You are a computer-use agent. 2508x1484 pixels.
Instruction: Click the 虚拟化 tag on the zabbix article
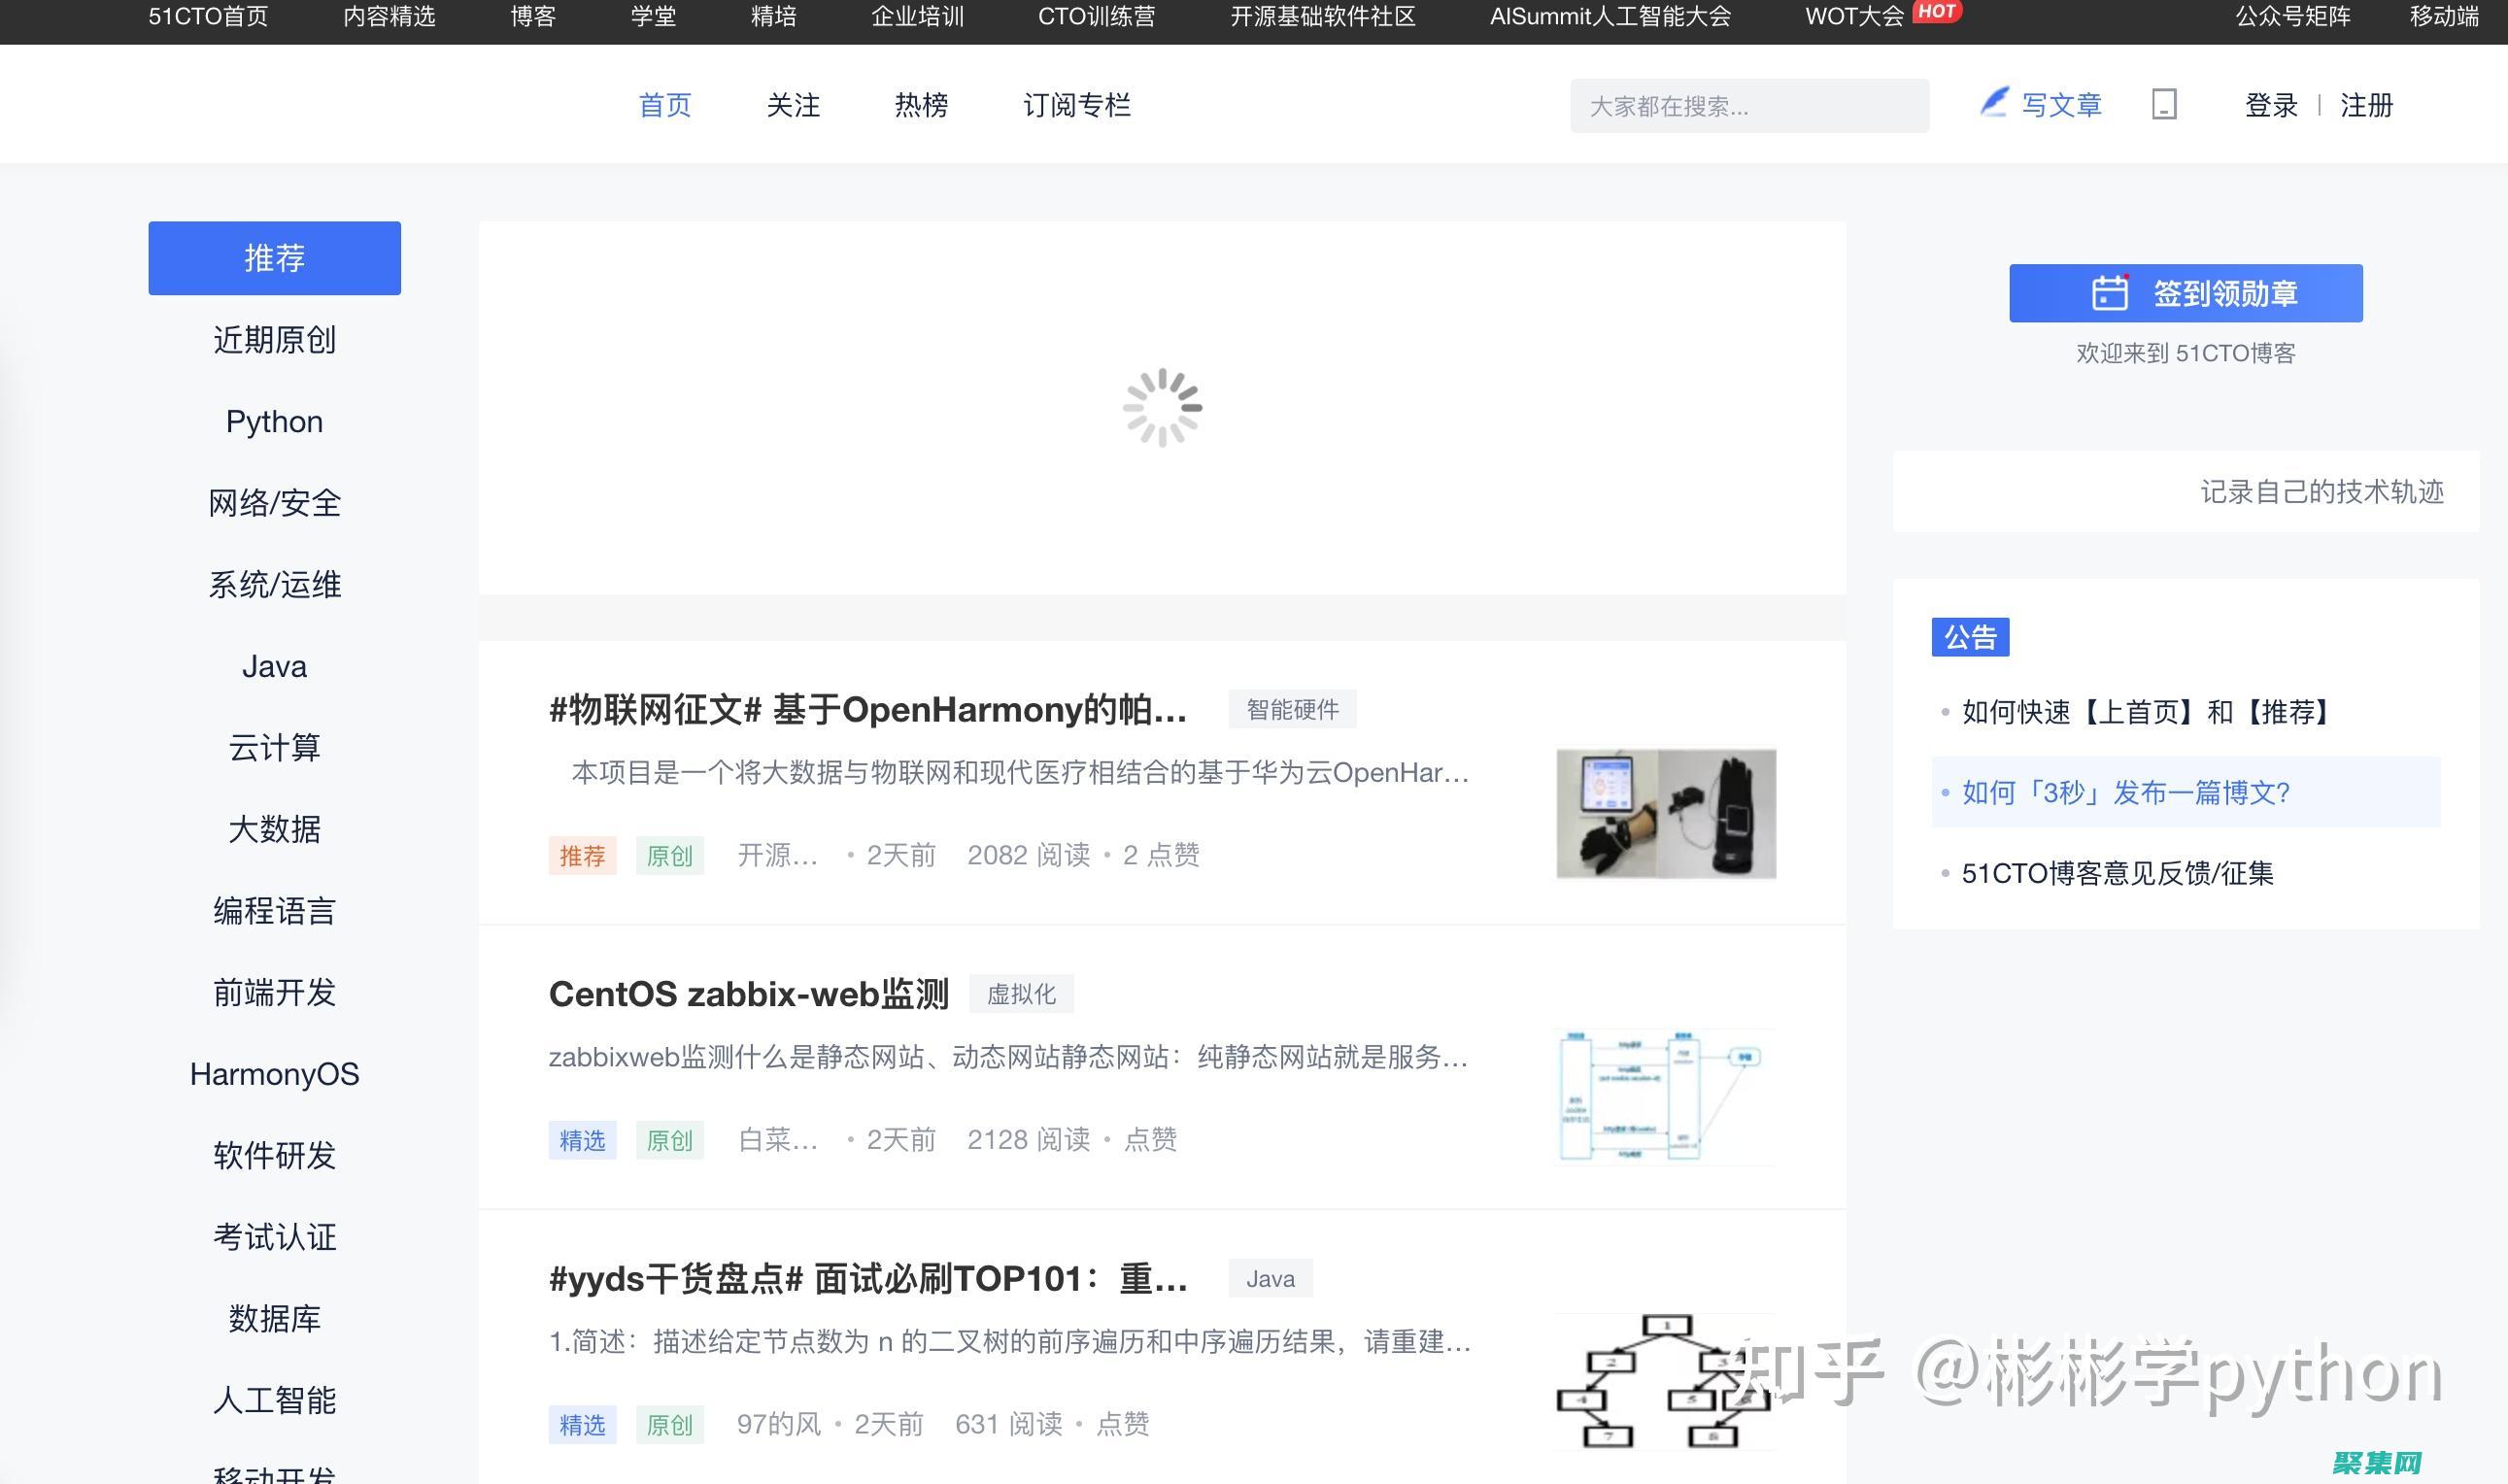pos(1021,993)
